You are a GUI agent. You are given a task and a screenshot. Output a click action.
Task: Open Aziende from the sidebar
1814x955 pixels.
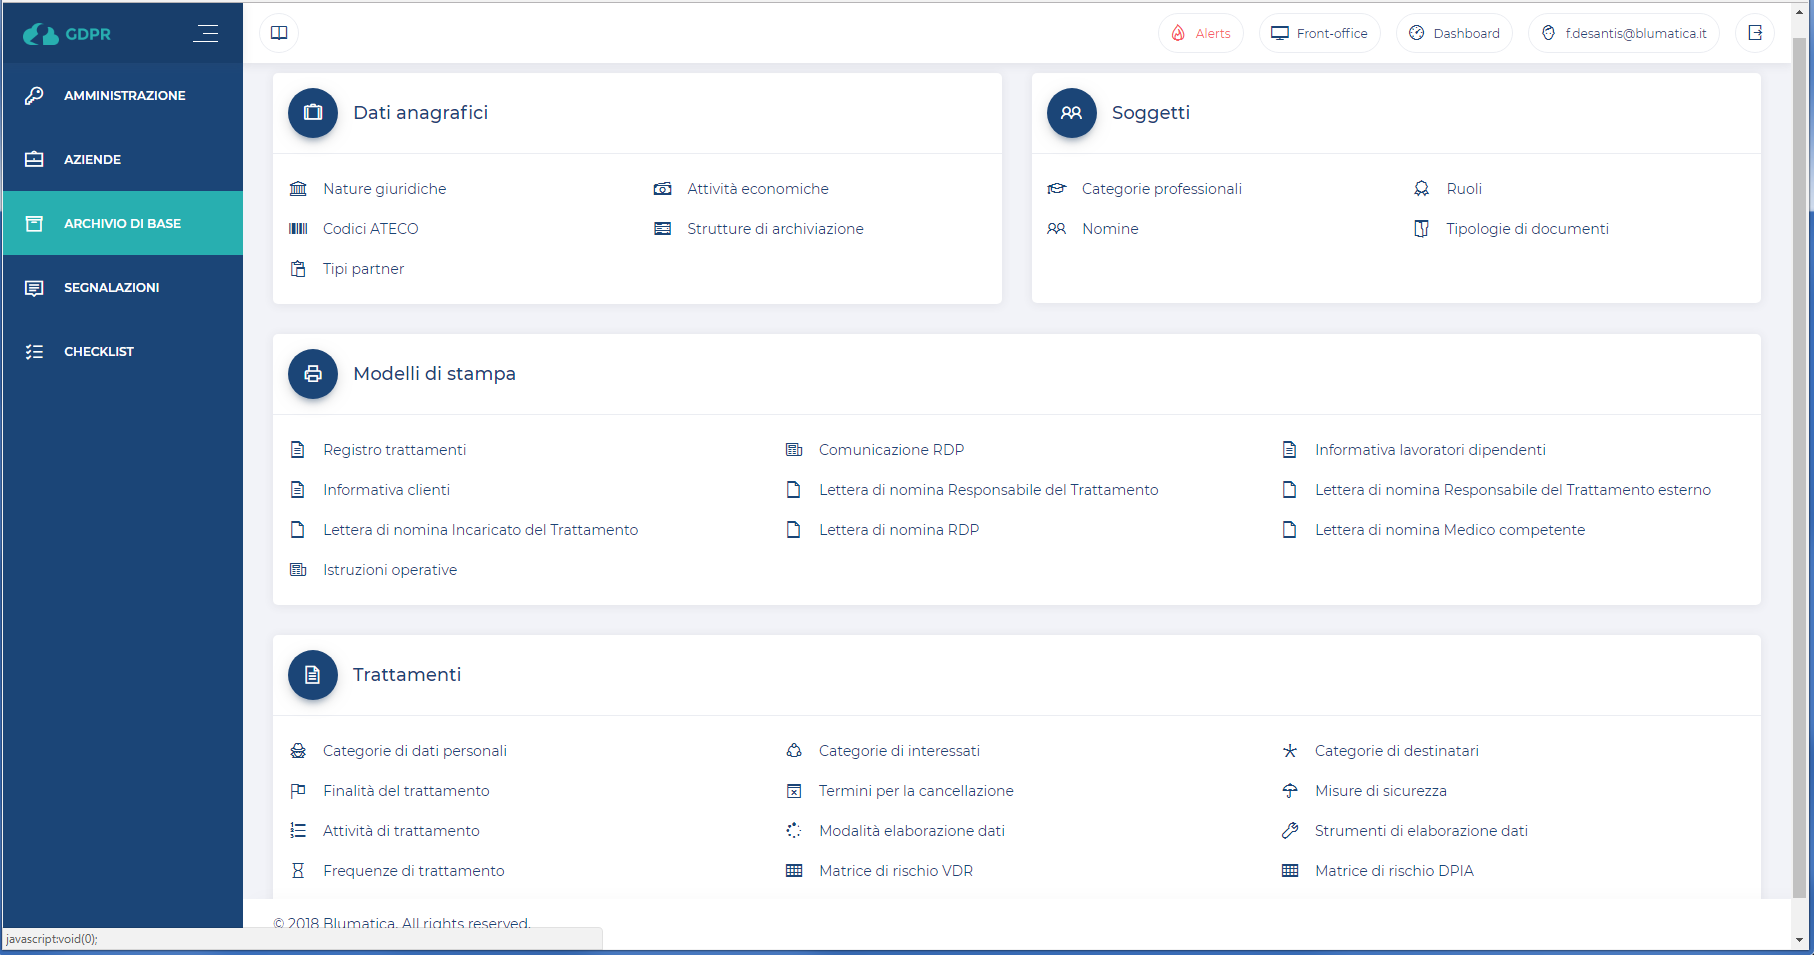[x=92, y=160]
